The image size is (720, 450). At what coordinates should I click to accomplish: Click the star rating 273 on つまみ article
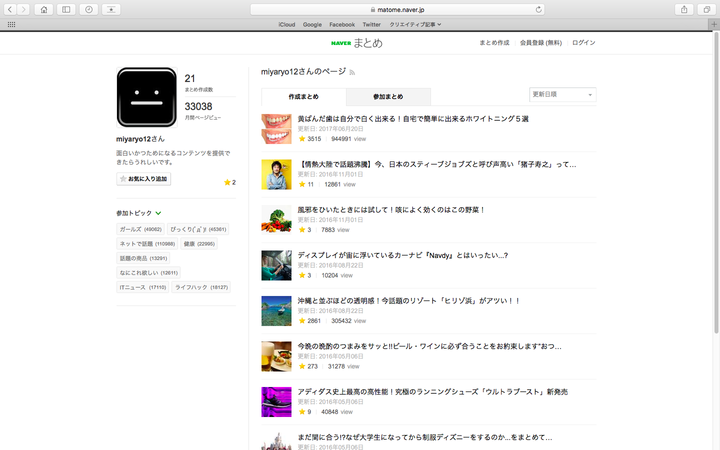pos(308,366)
